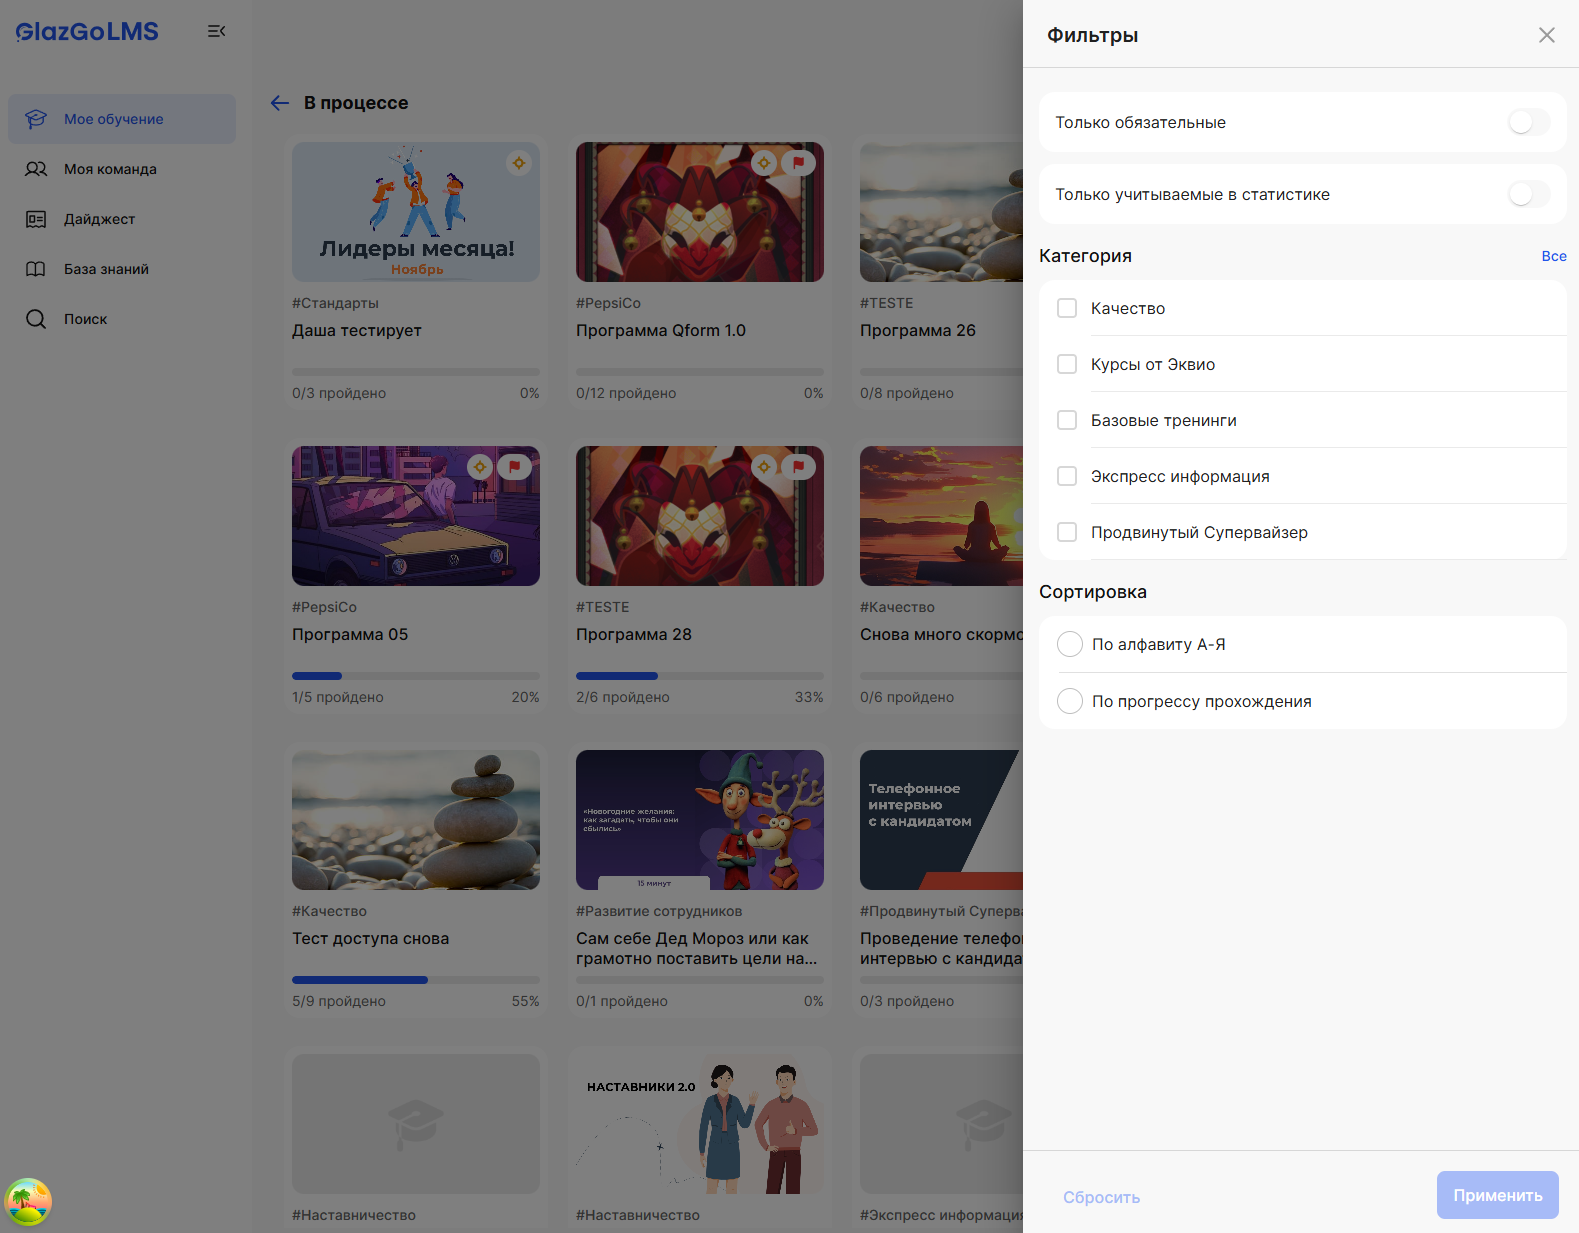Click the Проведение телефонного интервью course title
The width and height of the screenshot is (1579, 1233).
pyautogui.click(x=941, y=948)
